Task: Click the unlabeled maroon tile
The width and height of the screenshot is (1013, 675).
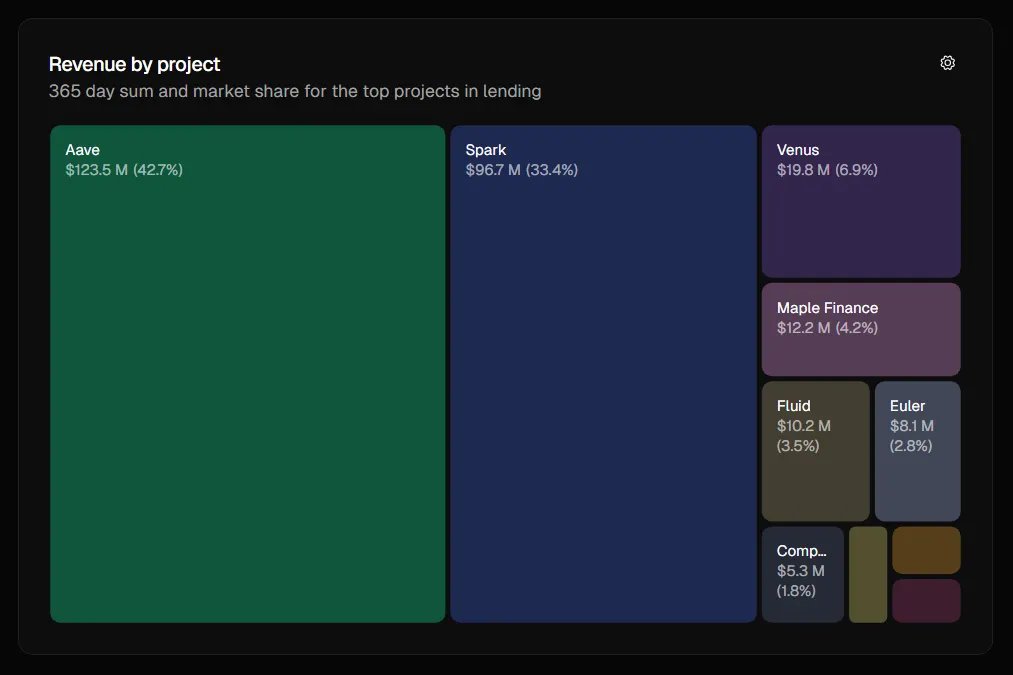Action: pyautogui.click(x=926, y=600)
